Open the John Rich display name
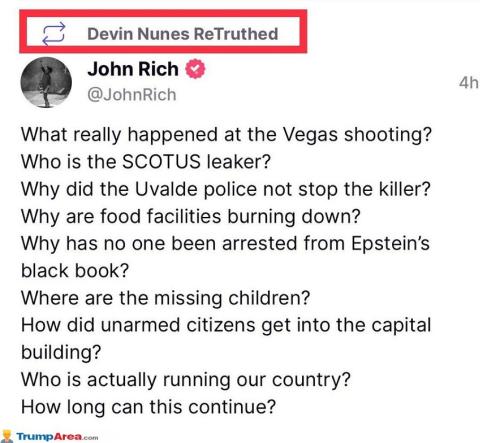Screen dimensions: 500x443 133,69
